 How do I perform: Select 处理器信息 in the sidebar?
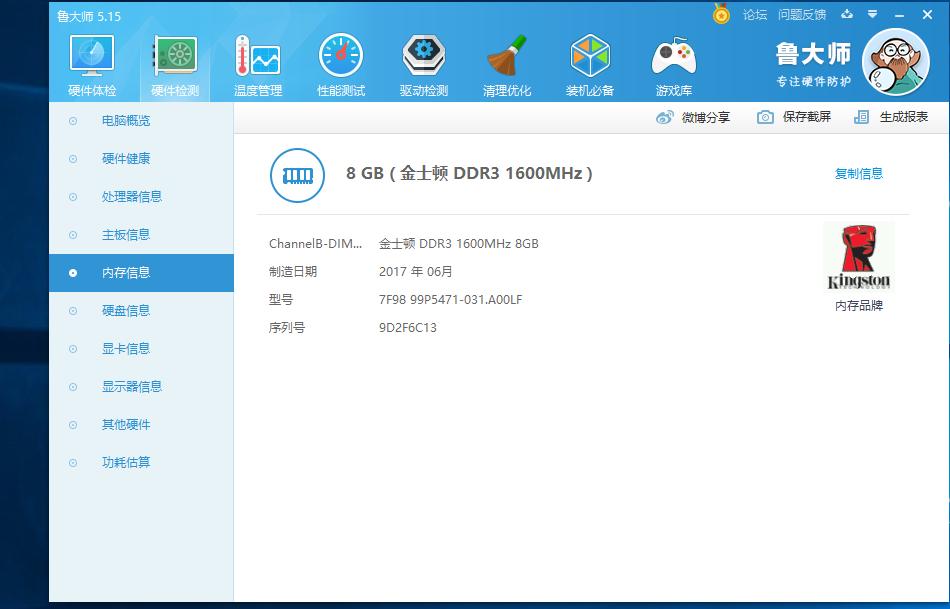coord(131,197)
